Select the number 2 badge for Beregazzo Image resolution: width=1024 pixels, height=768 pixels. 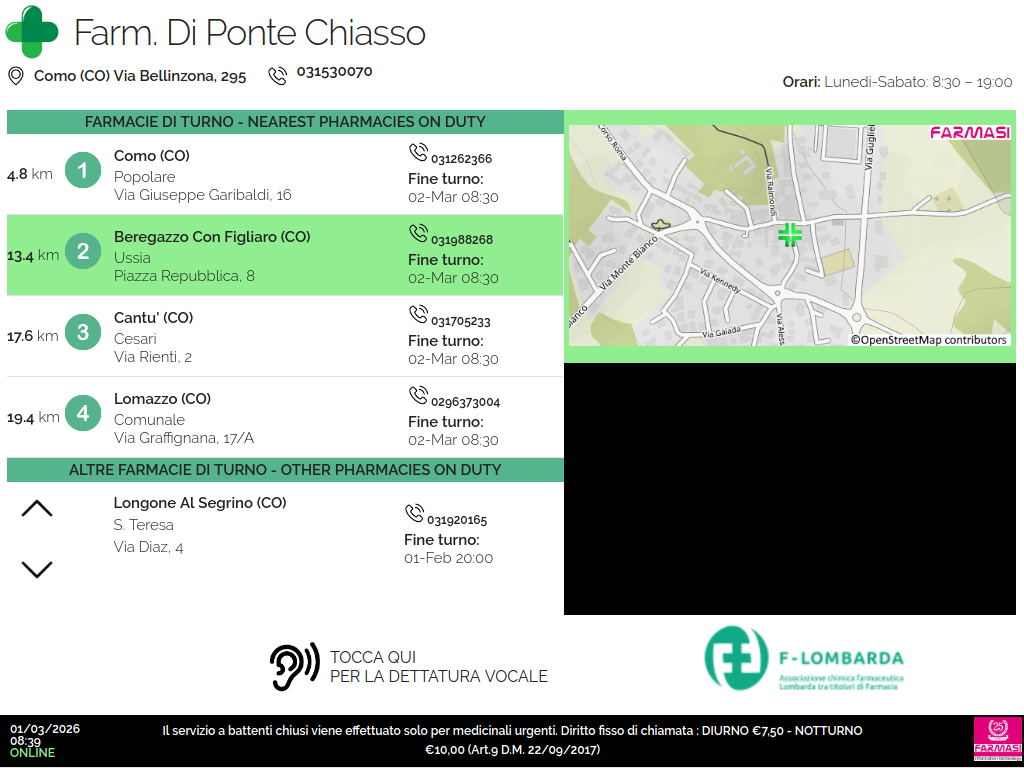[x=83, y=252]
